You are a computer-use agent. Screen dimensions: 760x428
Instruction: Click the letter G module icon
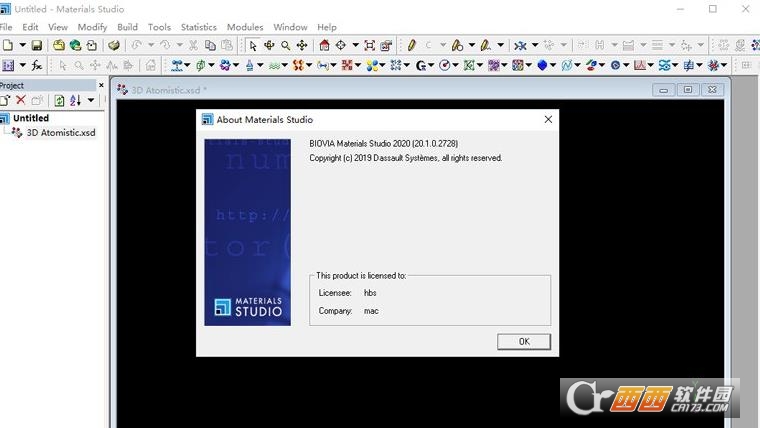click(420, 65)
